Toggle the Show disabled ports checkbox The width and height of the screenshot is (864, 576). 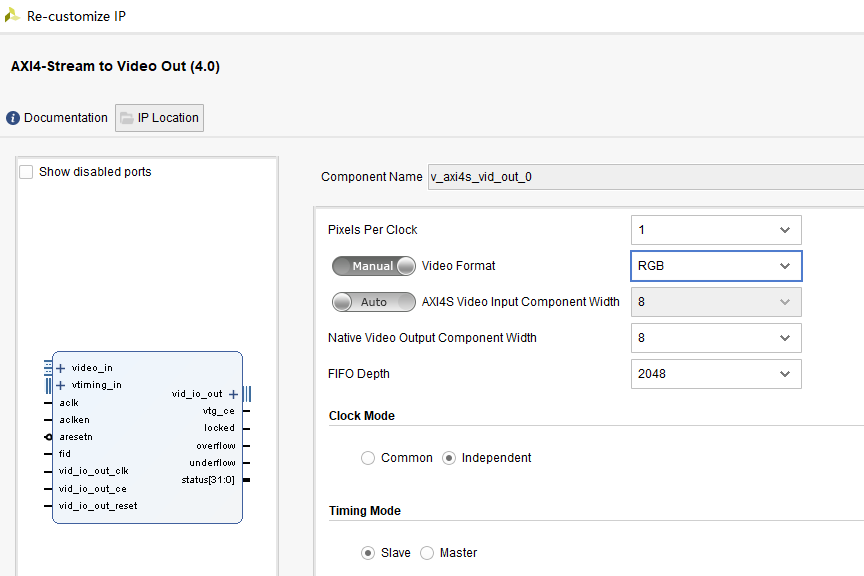coord(27,172)
